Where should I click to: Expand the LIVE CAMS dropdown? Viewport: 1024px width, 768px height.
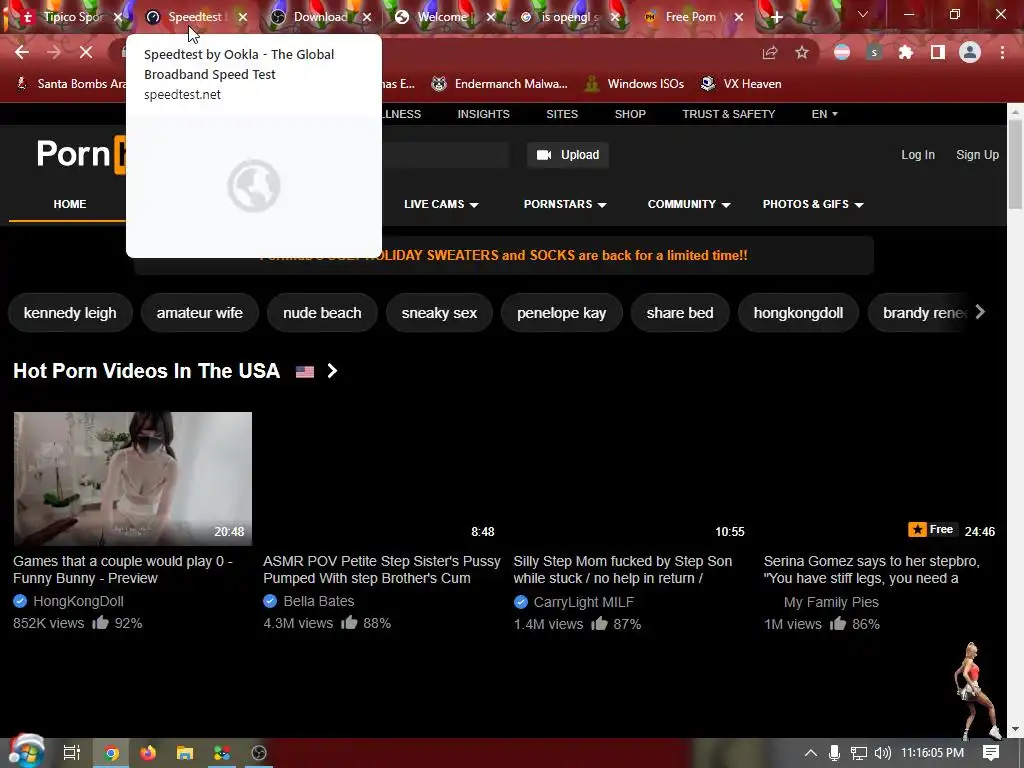[x=441, y=204]
